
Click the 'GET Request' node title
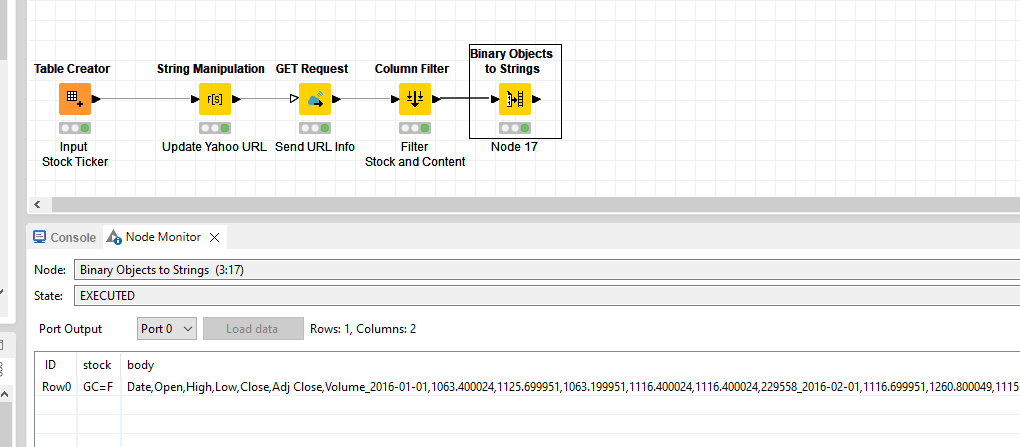click(312, 69)
